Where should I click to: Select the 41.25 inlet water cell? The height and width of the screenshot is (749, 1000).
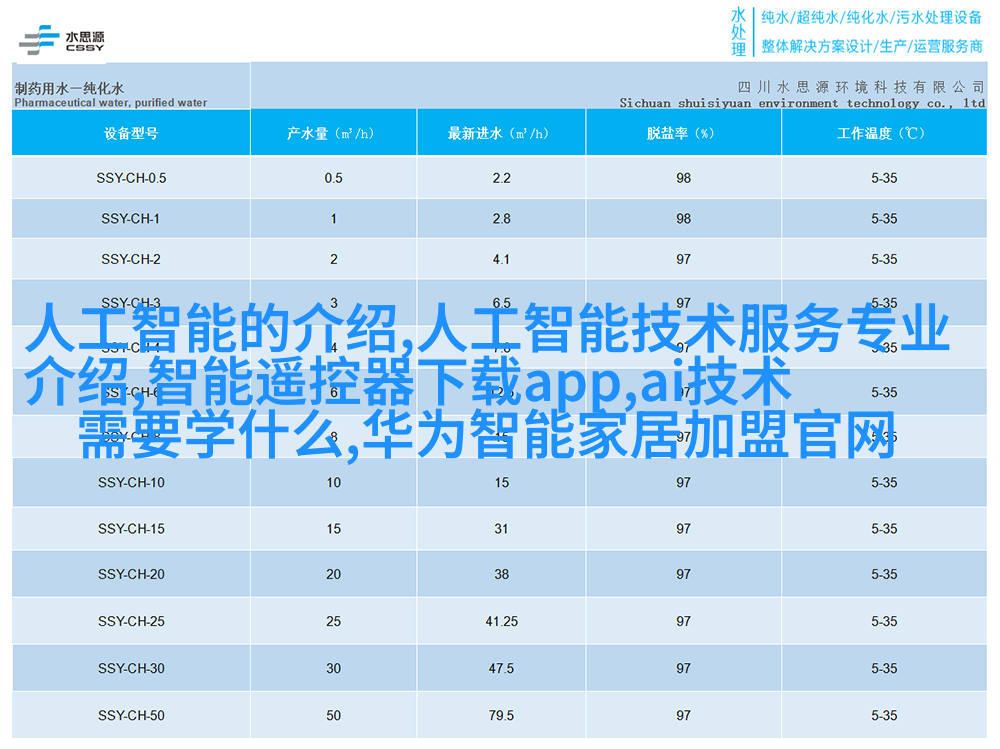pos(501,621)
